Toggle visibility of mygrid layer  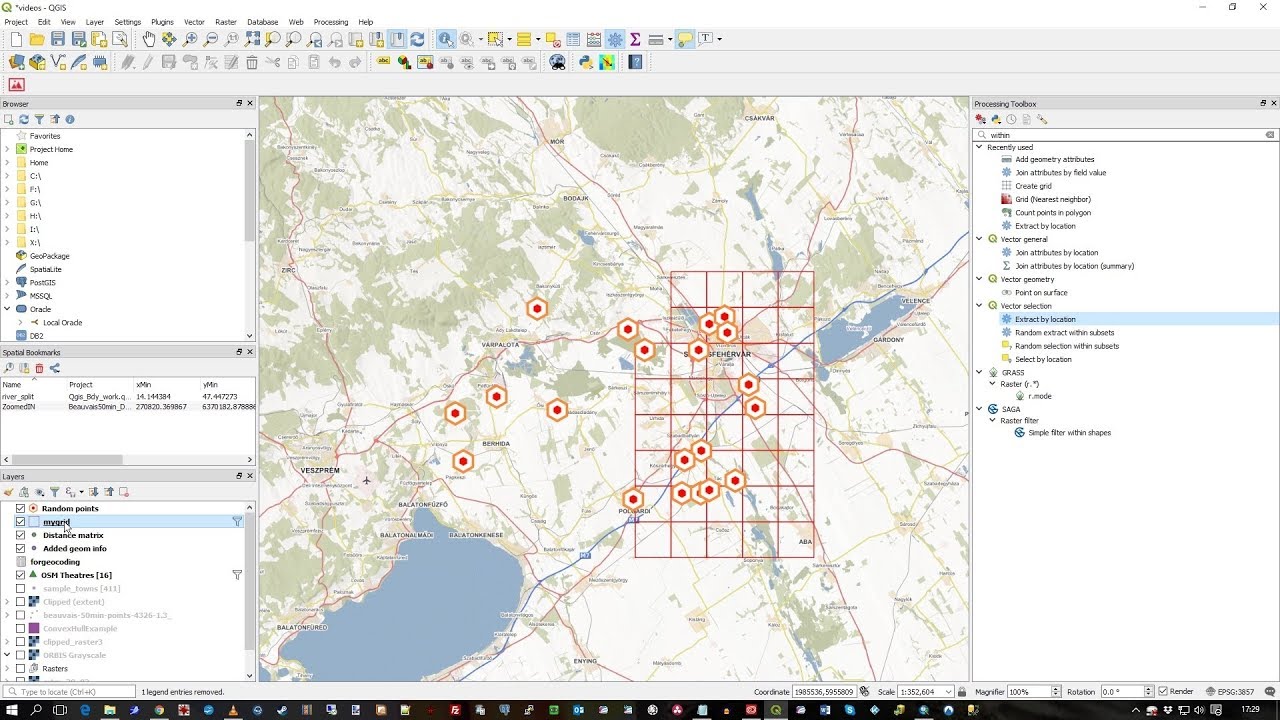pos(20,521)
